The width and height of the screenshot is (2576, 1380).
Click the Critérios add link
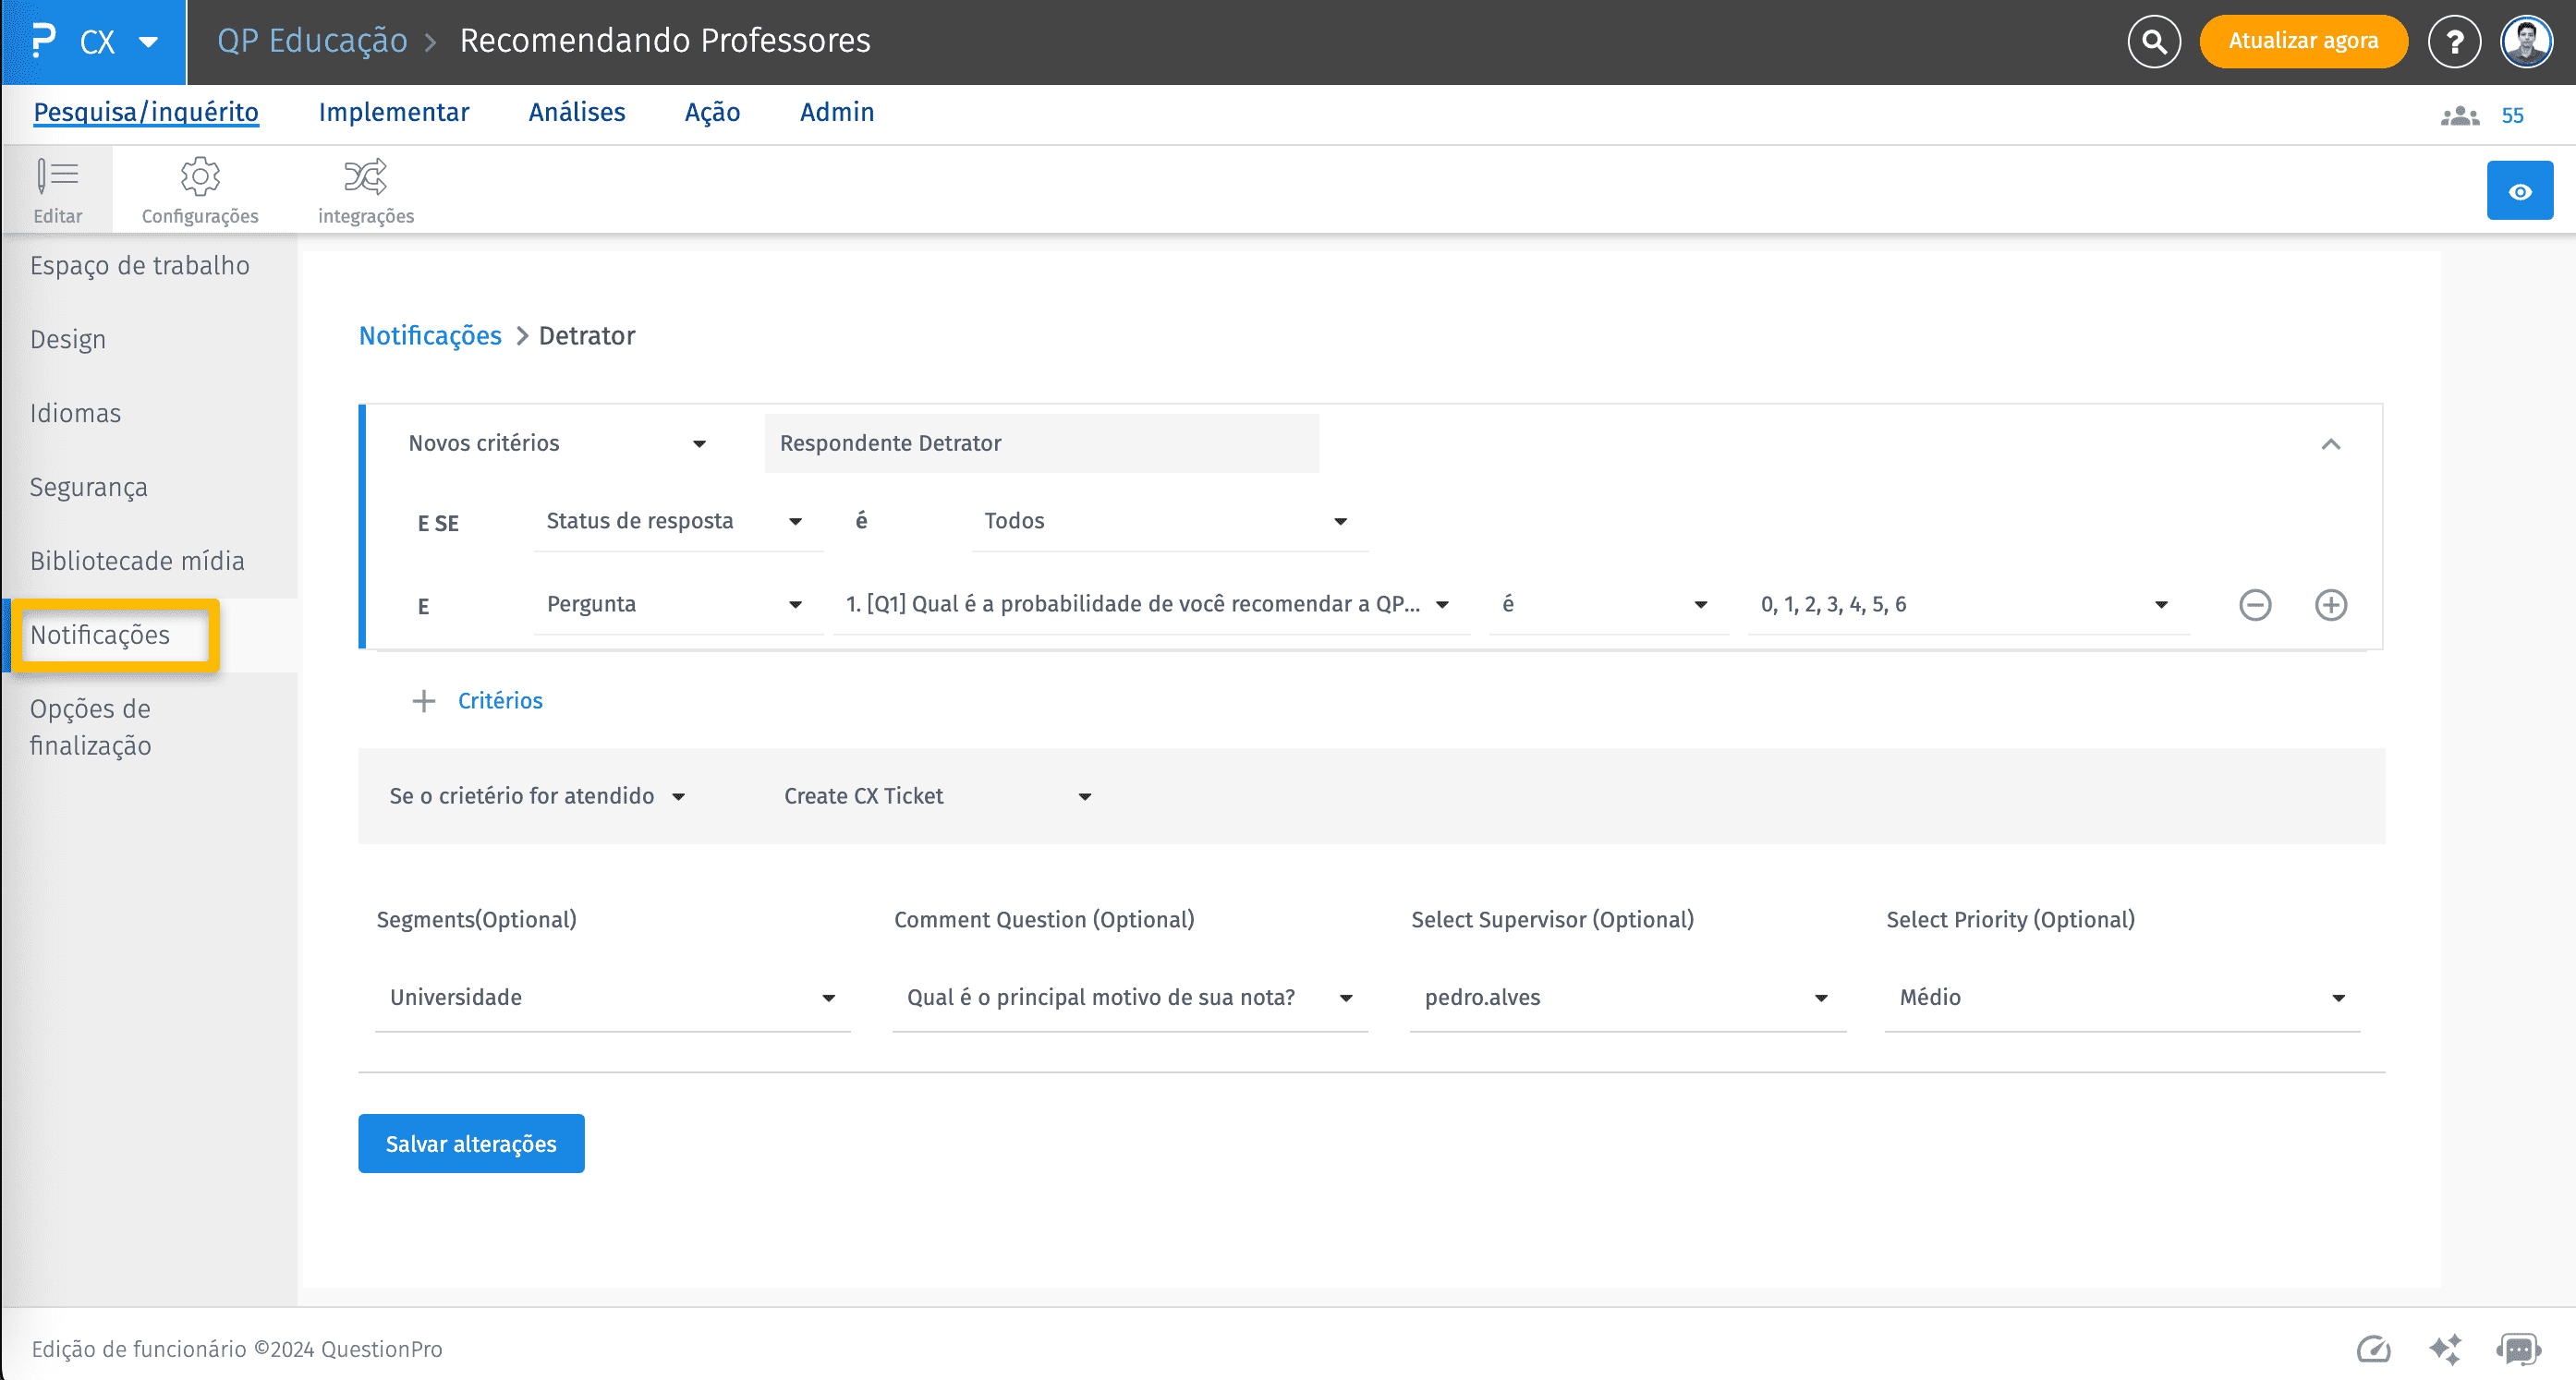(499, 700)
